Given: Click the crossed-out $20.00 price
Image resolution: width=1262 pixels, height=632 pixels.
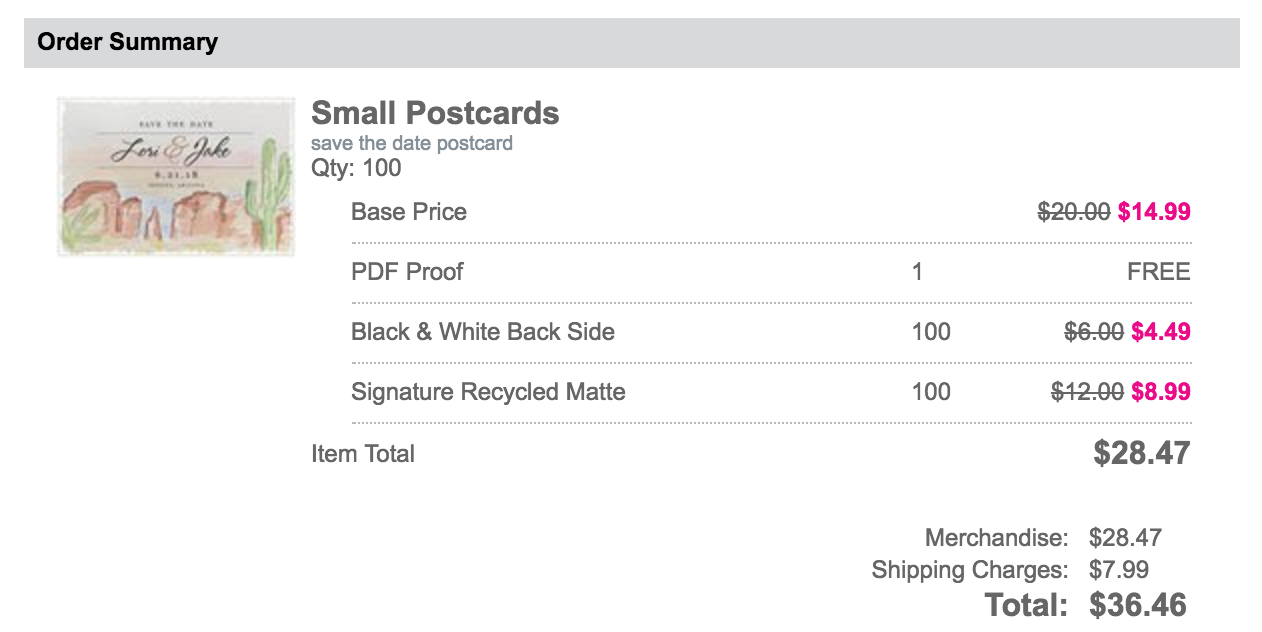Looking at the screenshot, I should coord(1073,212).
